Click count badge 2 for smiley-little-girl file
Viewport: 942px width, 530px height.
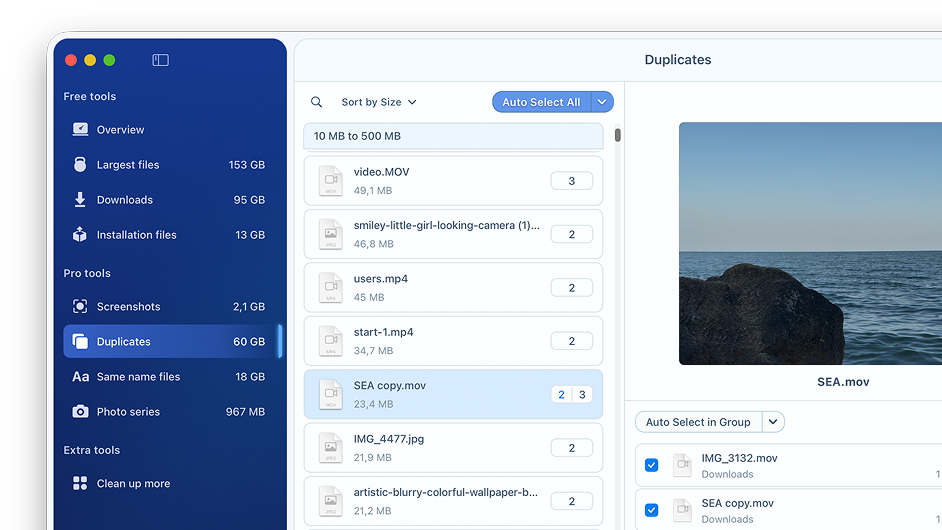571,234
